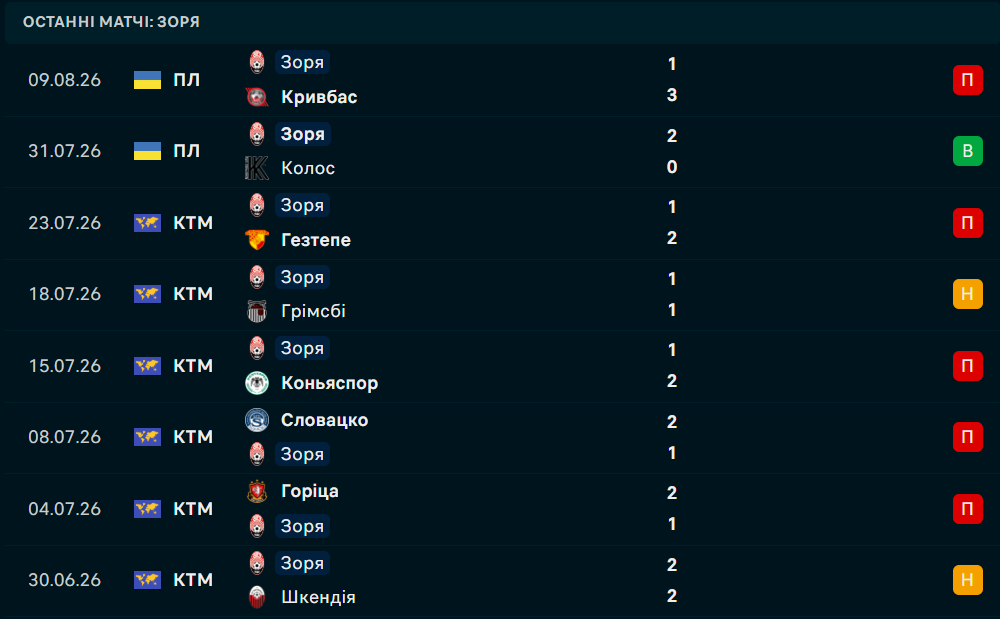
Task: Click friendly-match flag icon for 23.07.26
Action: (147, 222)
